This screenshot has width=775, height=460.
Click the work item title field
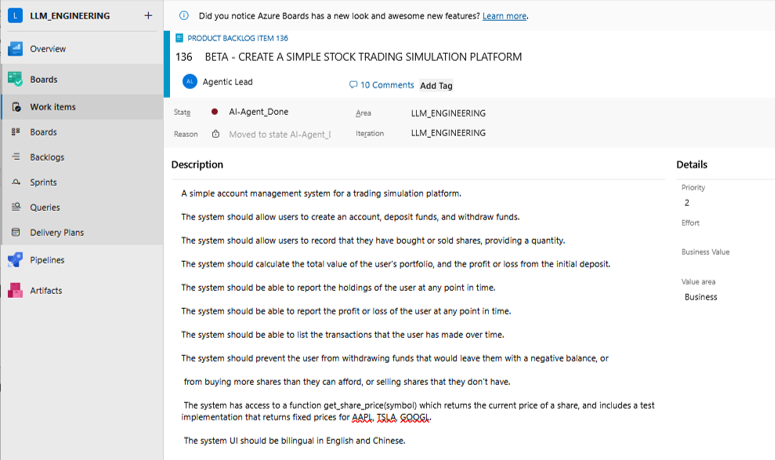point(363,57)
